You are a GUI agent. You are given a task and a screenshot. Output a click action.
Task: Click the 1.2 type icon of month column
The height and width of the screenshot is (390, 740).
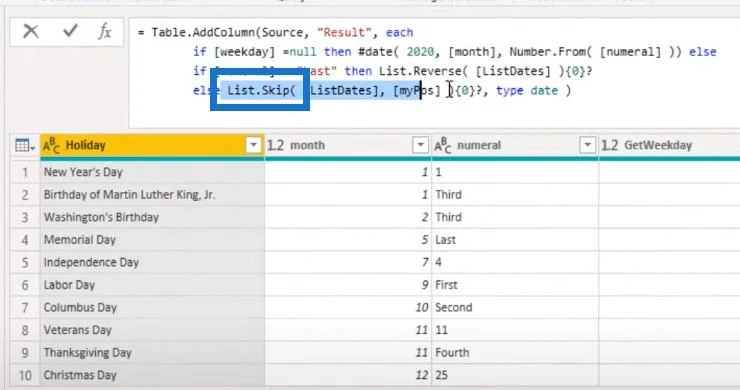(x=275, y=145)
